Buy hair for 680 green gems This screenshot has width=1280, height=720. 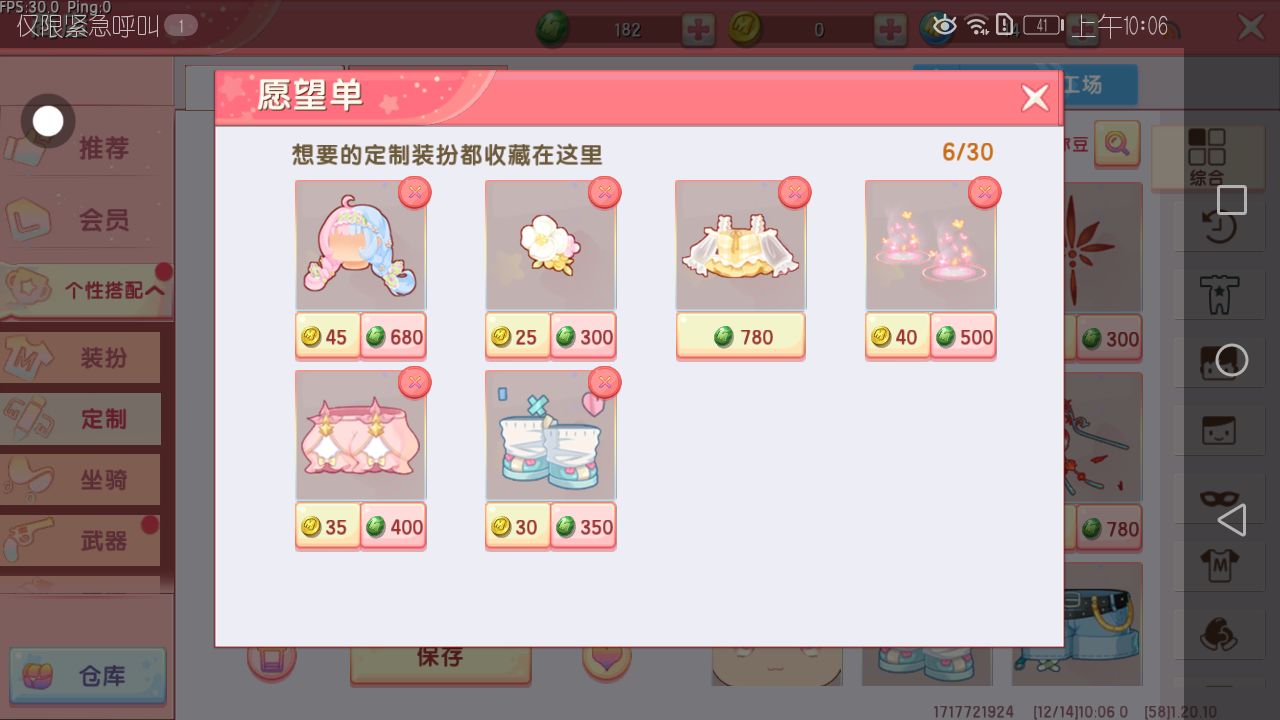click(x=393, y=337)
